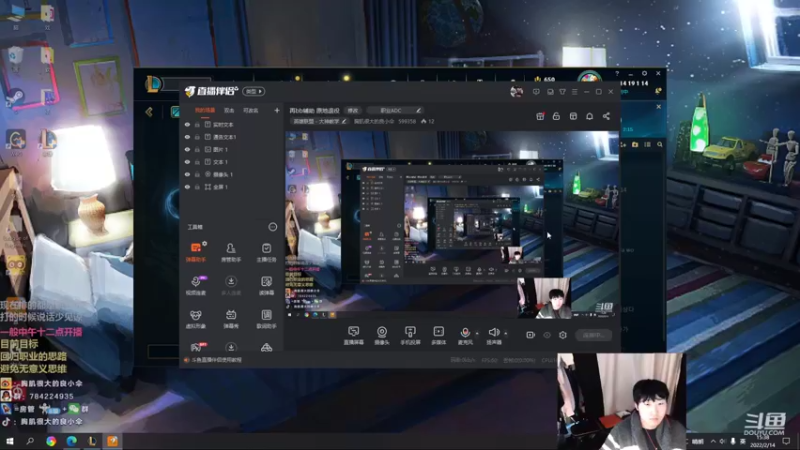This screenshot has width=800, height=450.
Task: Add a 摄像头 camera source from bottom bar
Action: click(382, 335)
